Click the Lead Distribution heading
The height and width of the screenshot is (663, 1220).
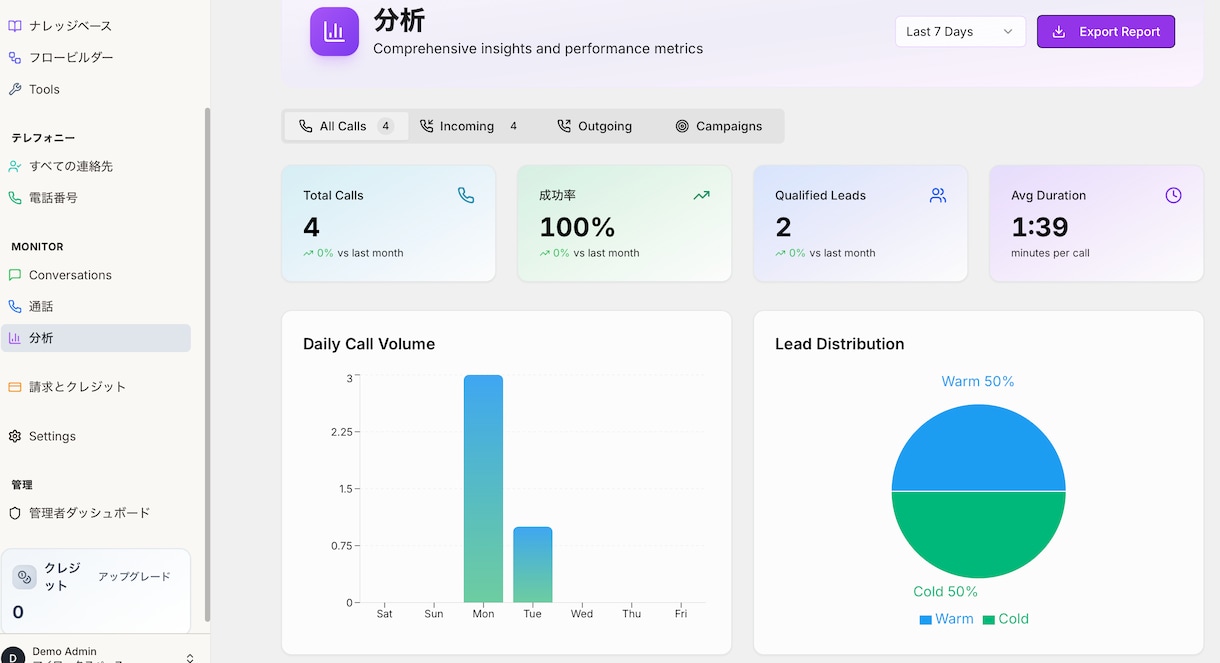(840, 344)
